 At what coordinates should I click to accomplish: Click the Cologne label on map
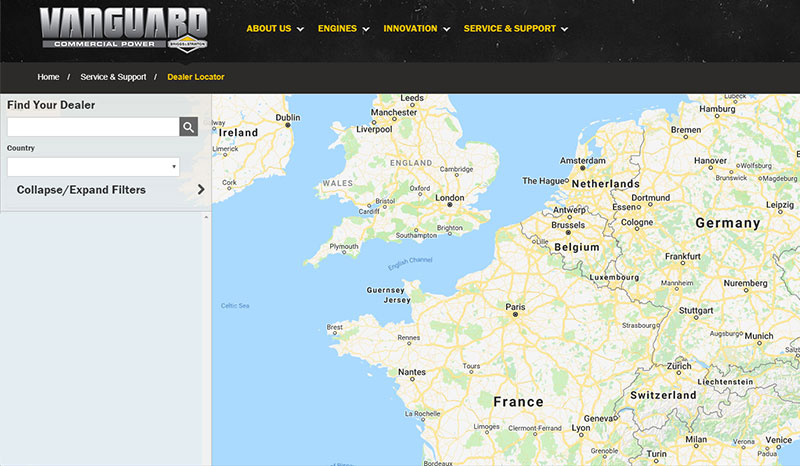coord(637,222)
